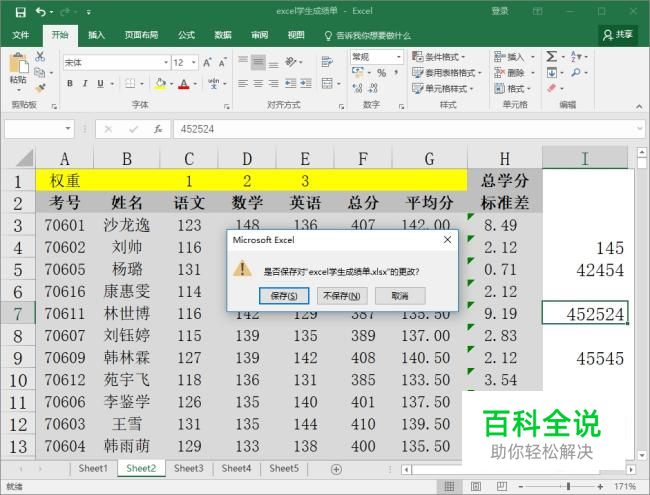Align text left in alignment group

(243, 84)
